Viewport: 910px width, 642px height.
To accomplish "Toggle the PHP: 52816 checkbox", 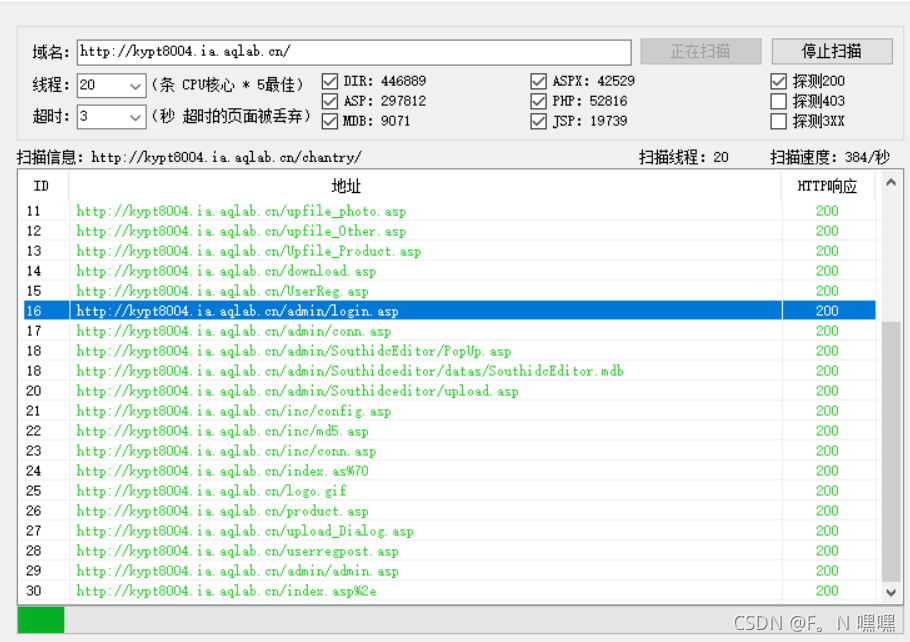I will tap(539, 101).
